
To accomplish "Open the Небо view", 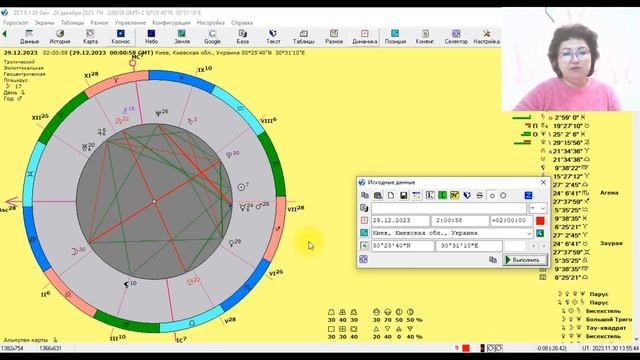I will point(151,37).
